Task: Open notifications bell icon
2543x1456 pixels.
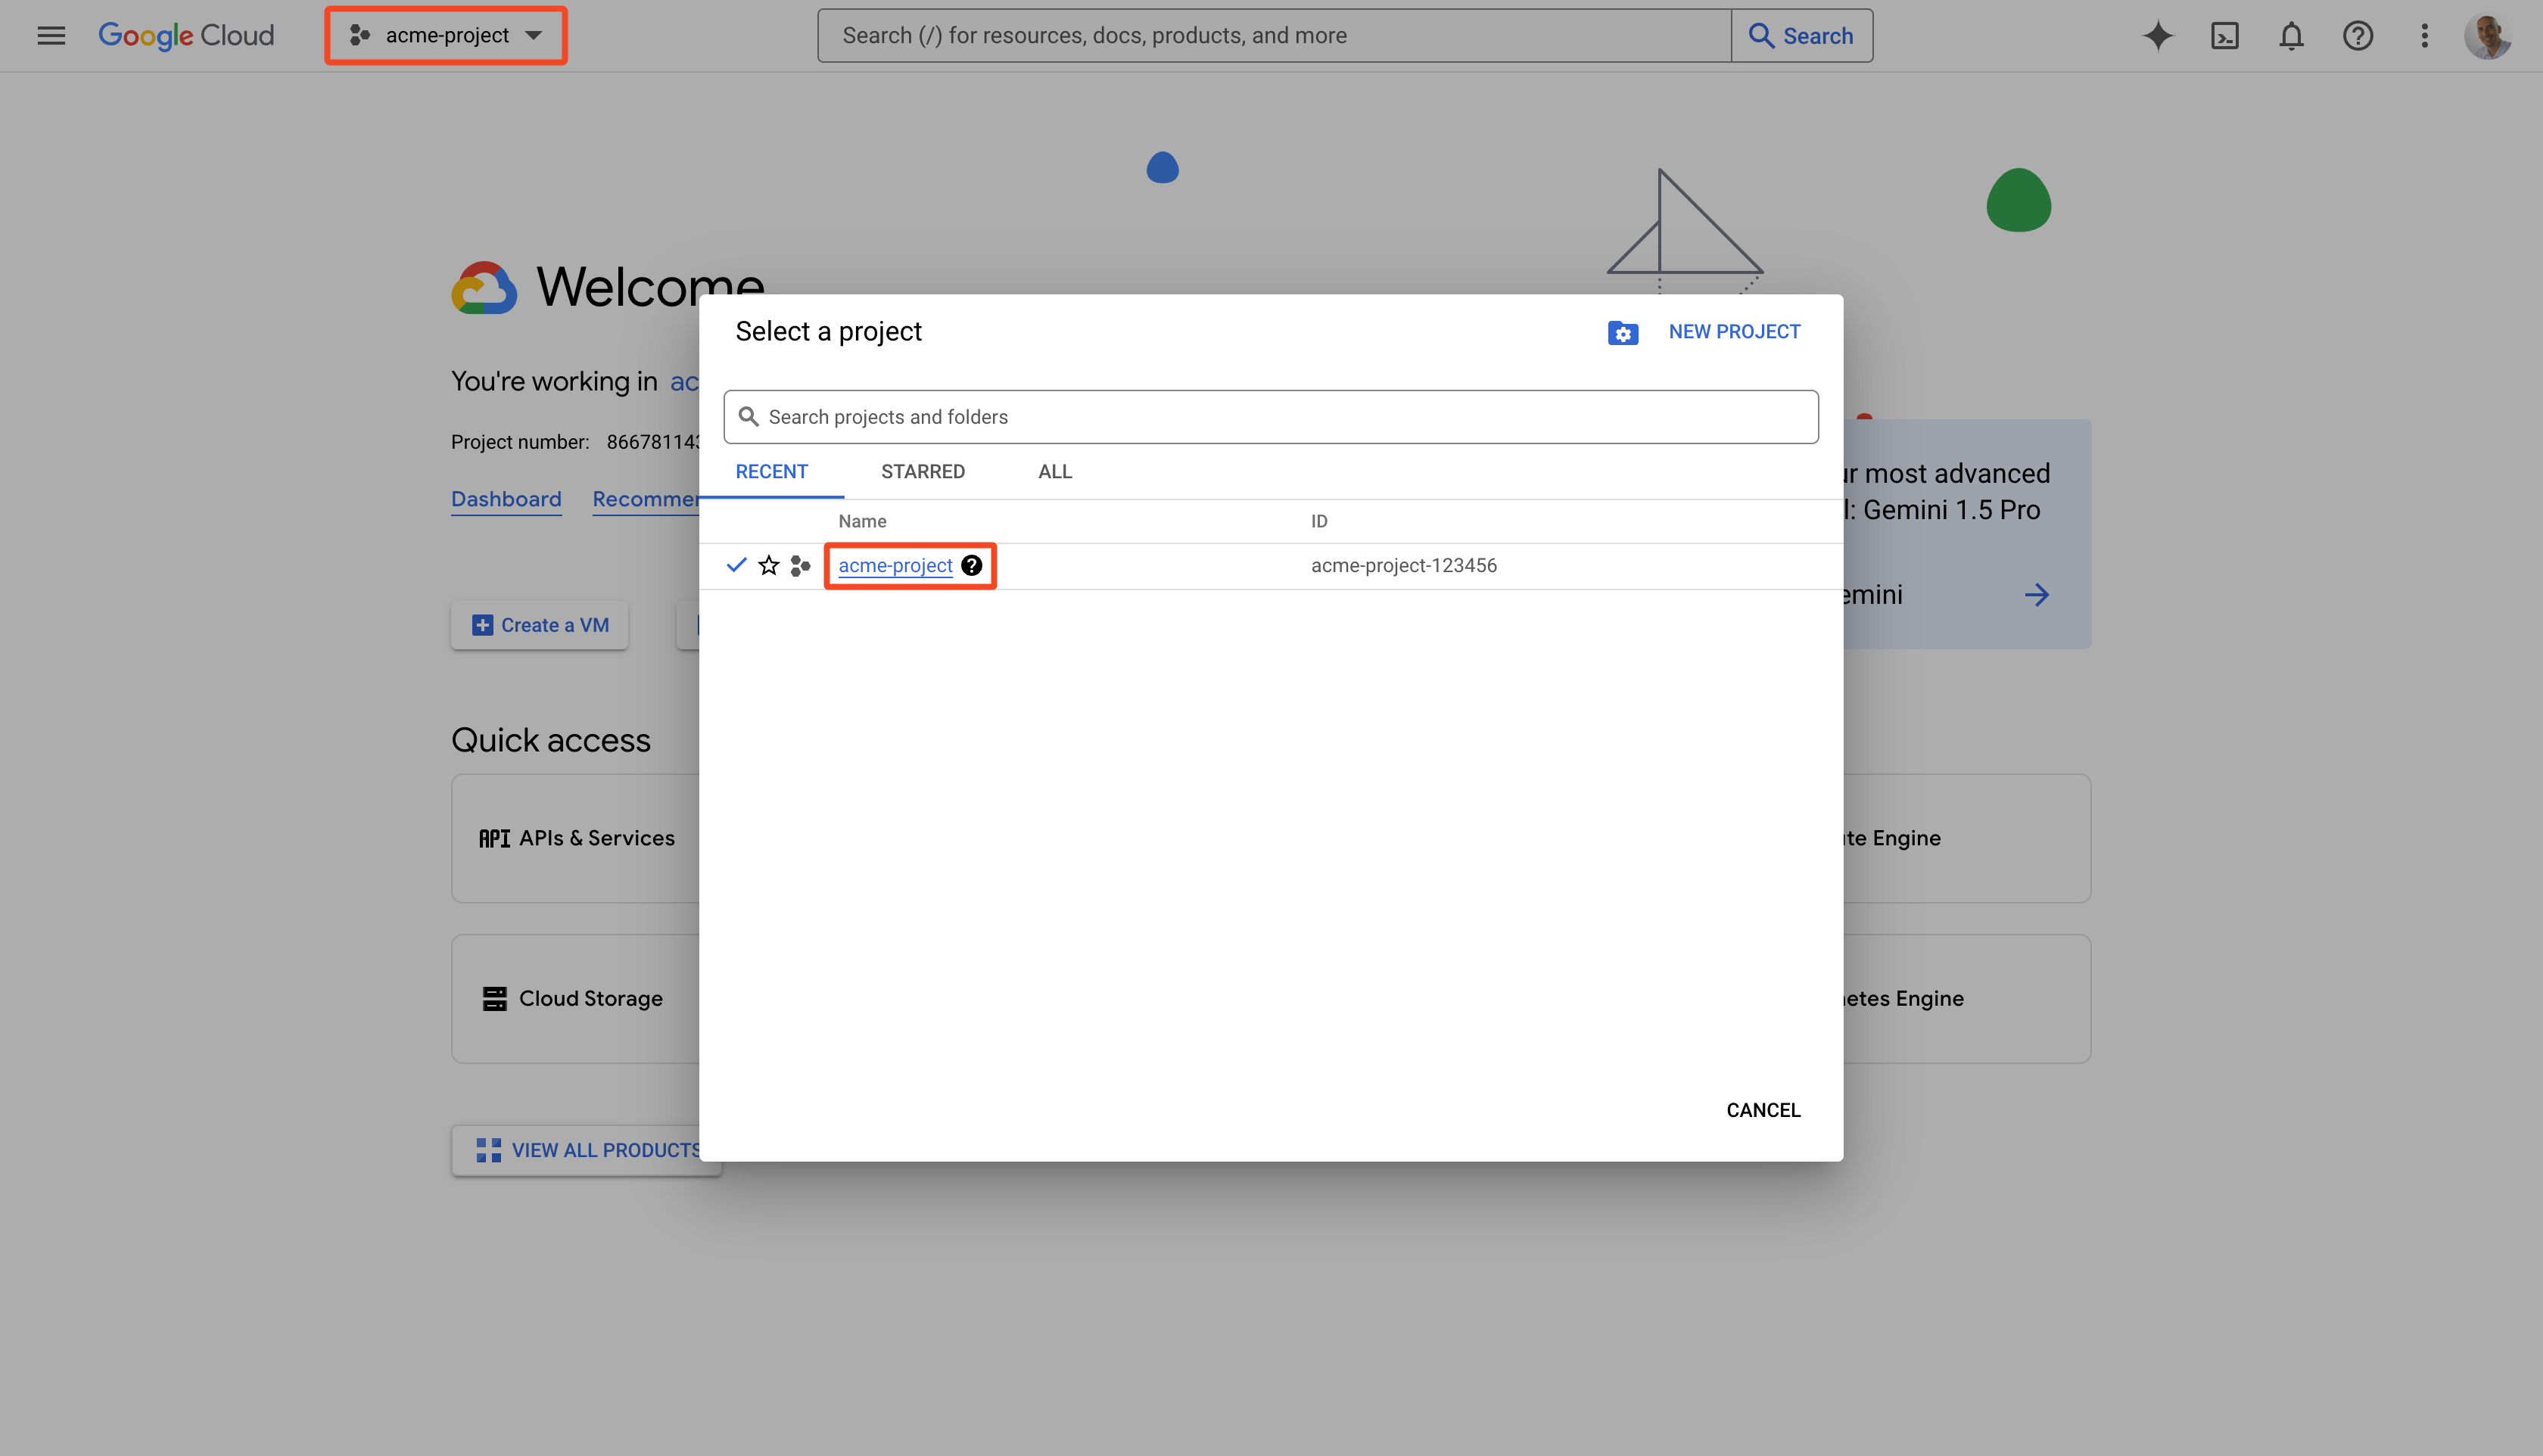Action: tap(2291, 36)
